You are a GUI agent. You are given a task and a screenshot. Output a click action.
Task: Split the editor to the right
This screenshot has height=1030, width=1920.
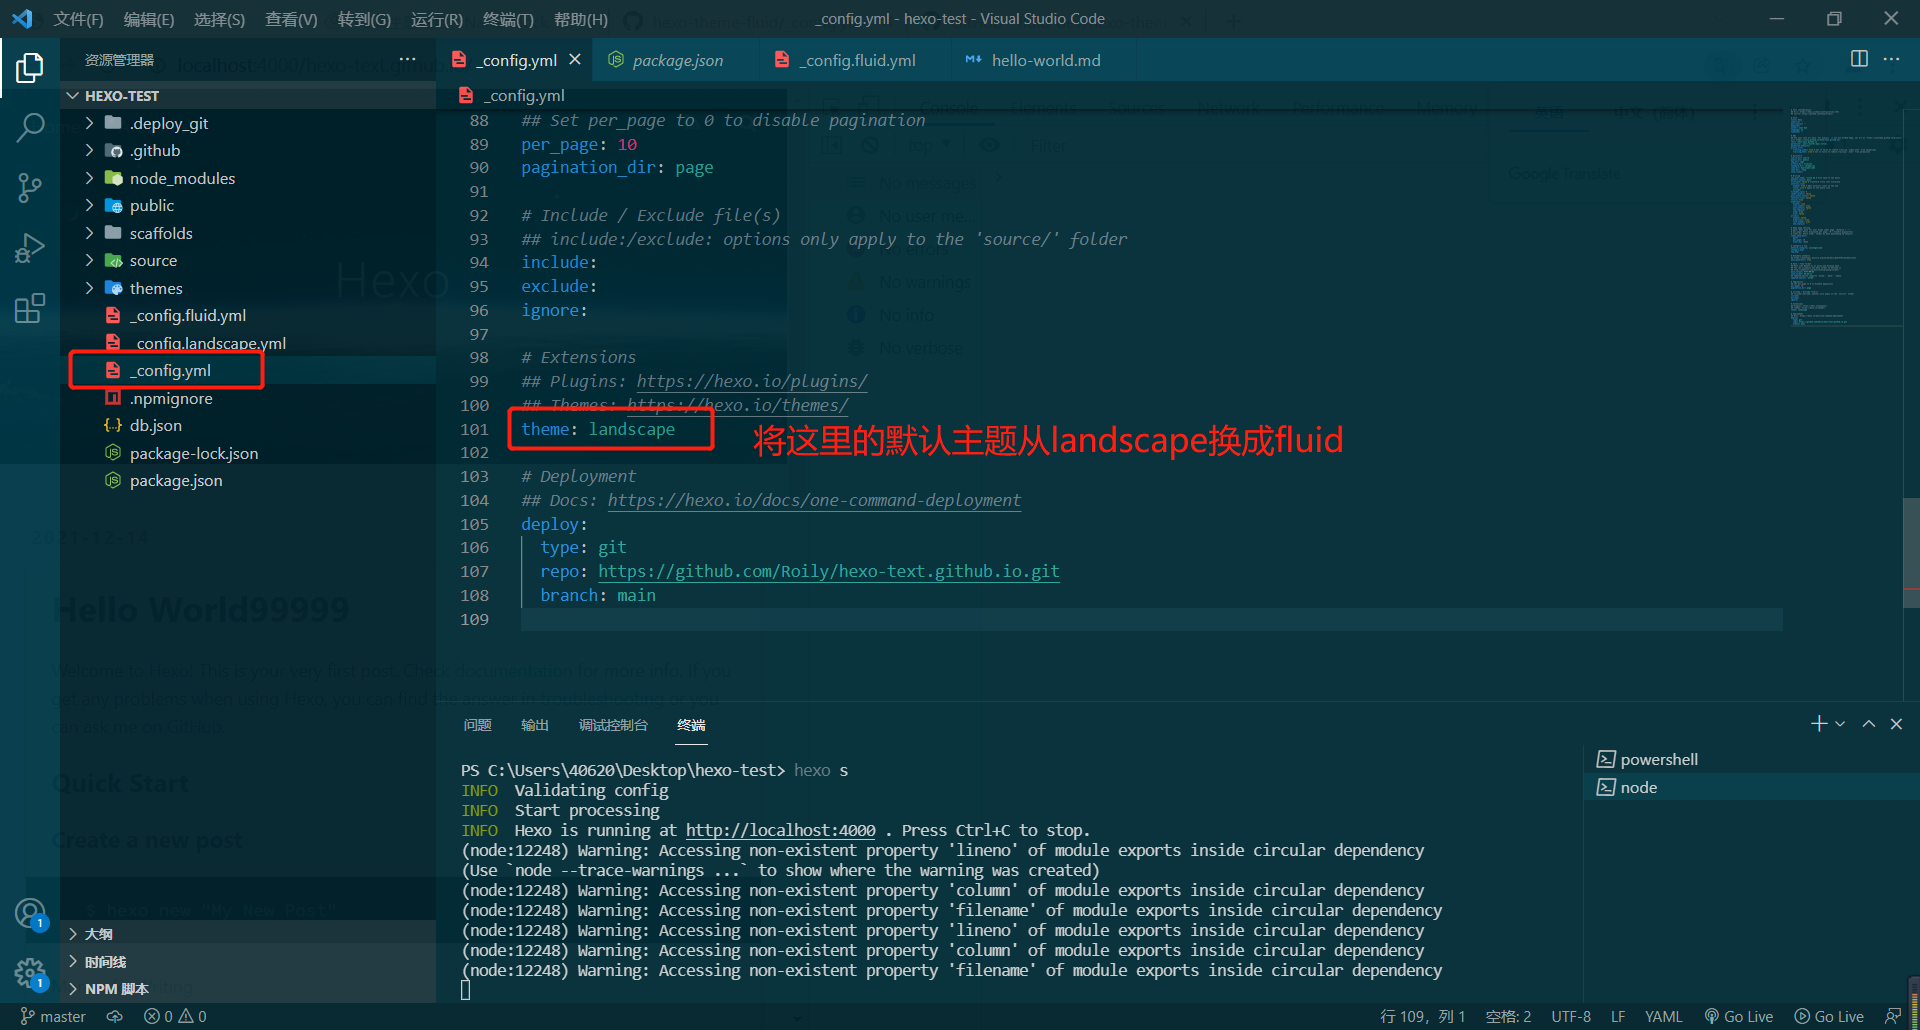[x=1859, y=59]
